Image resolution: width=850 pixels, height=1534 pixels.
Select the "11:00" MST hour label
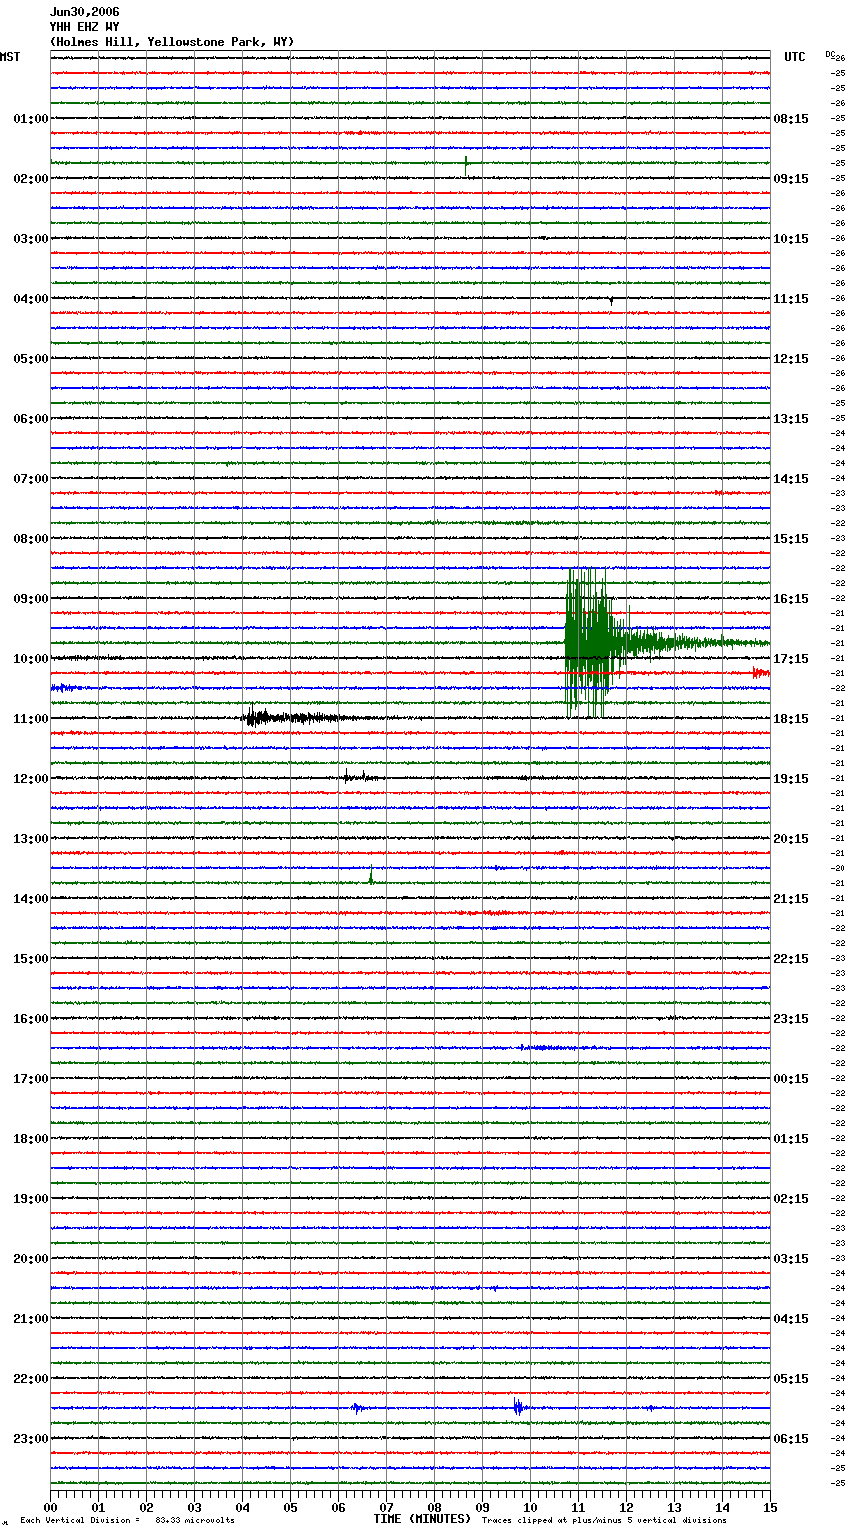31,719
